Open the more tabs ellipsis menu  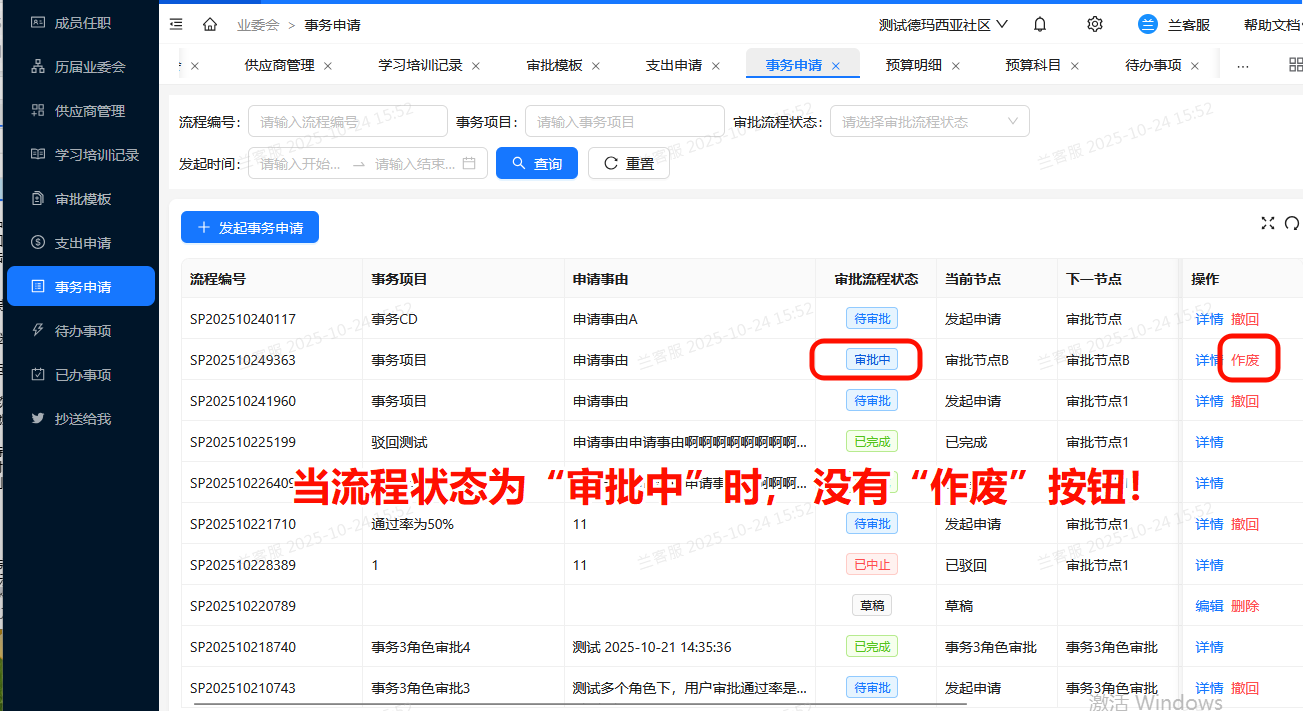pos(1243,66)
